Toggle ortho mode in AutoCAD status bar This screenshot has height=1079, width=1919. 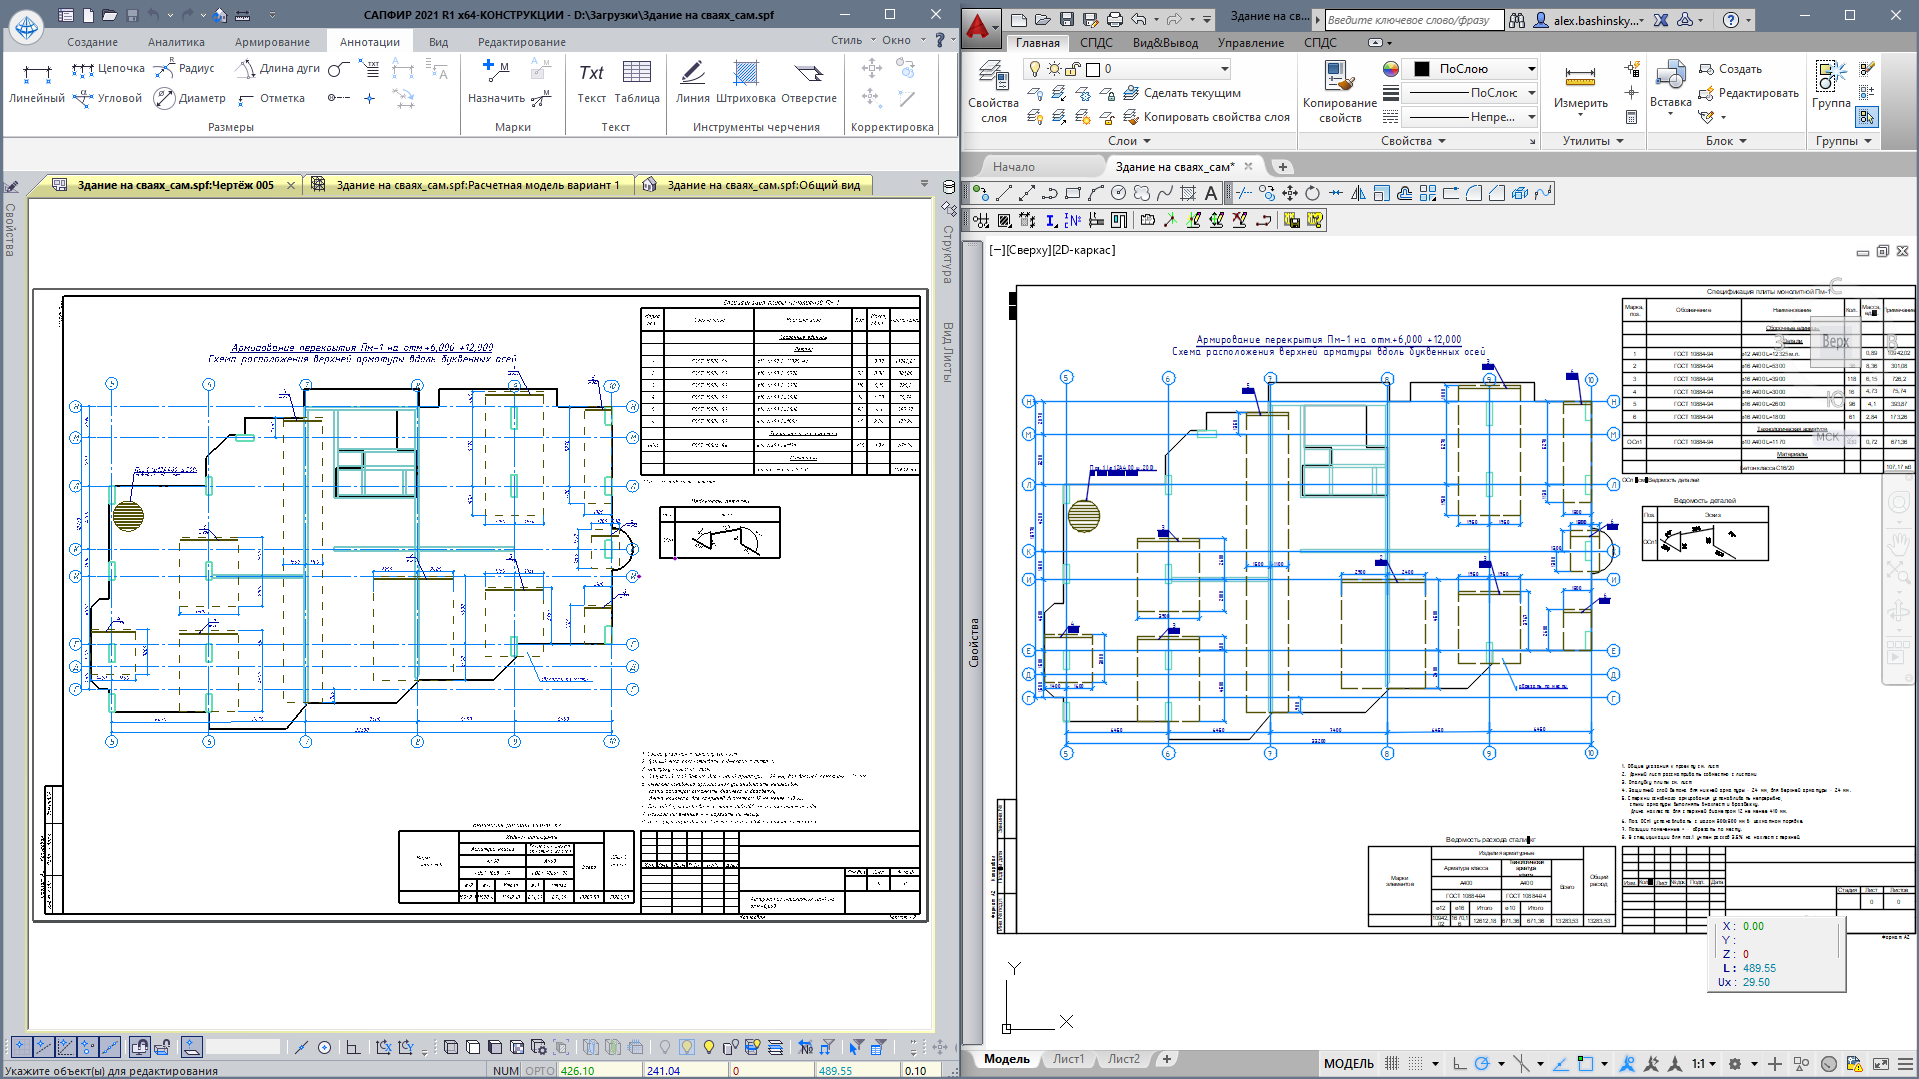click(x=1459, y=1063)
